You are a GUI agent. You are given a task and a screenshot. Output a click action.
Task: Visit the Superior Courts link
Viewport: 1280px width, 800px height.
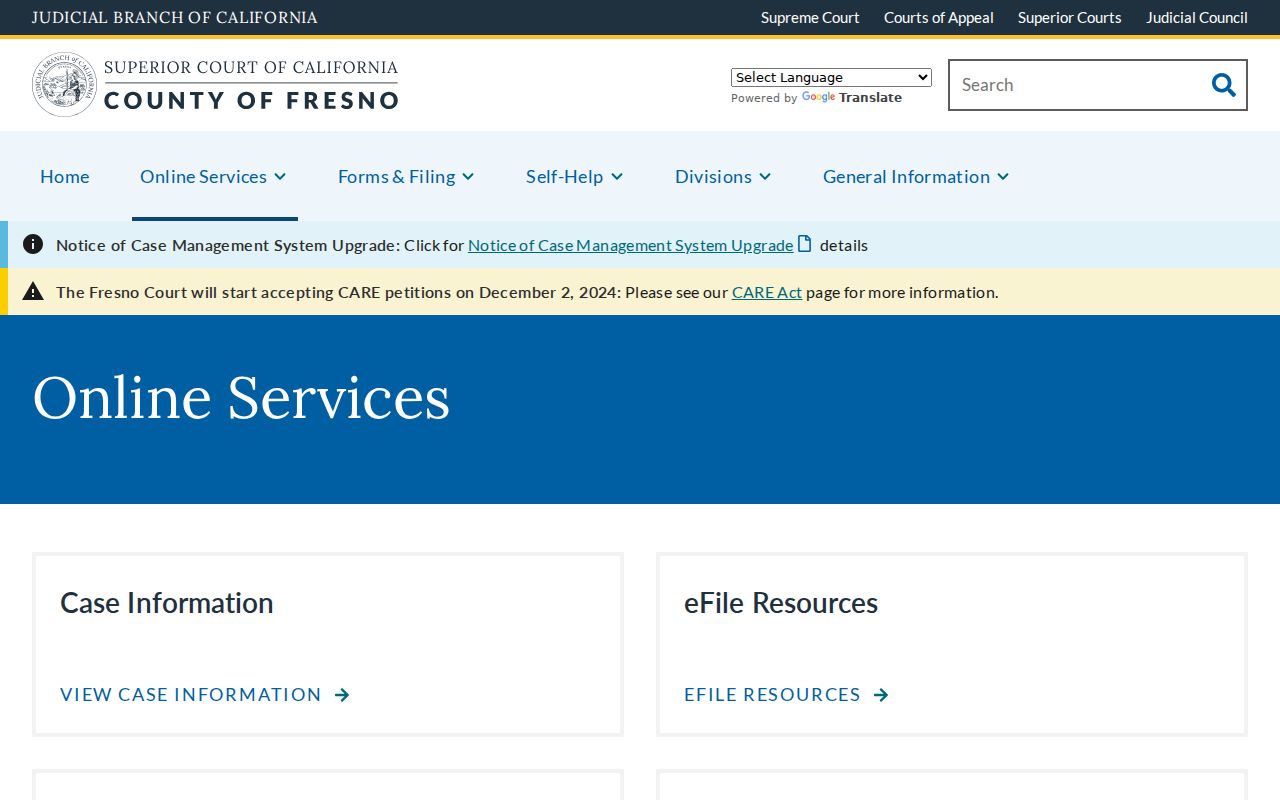point(1070,17)
